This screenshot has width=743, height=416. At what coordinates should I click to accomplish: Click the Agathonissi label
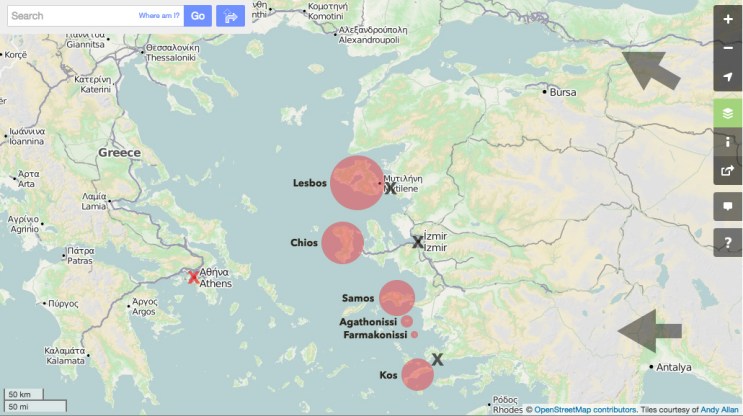pos(368,322)
